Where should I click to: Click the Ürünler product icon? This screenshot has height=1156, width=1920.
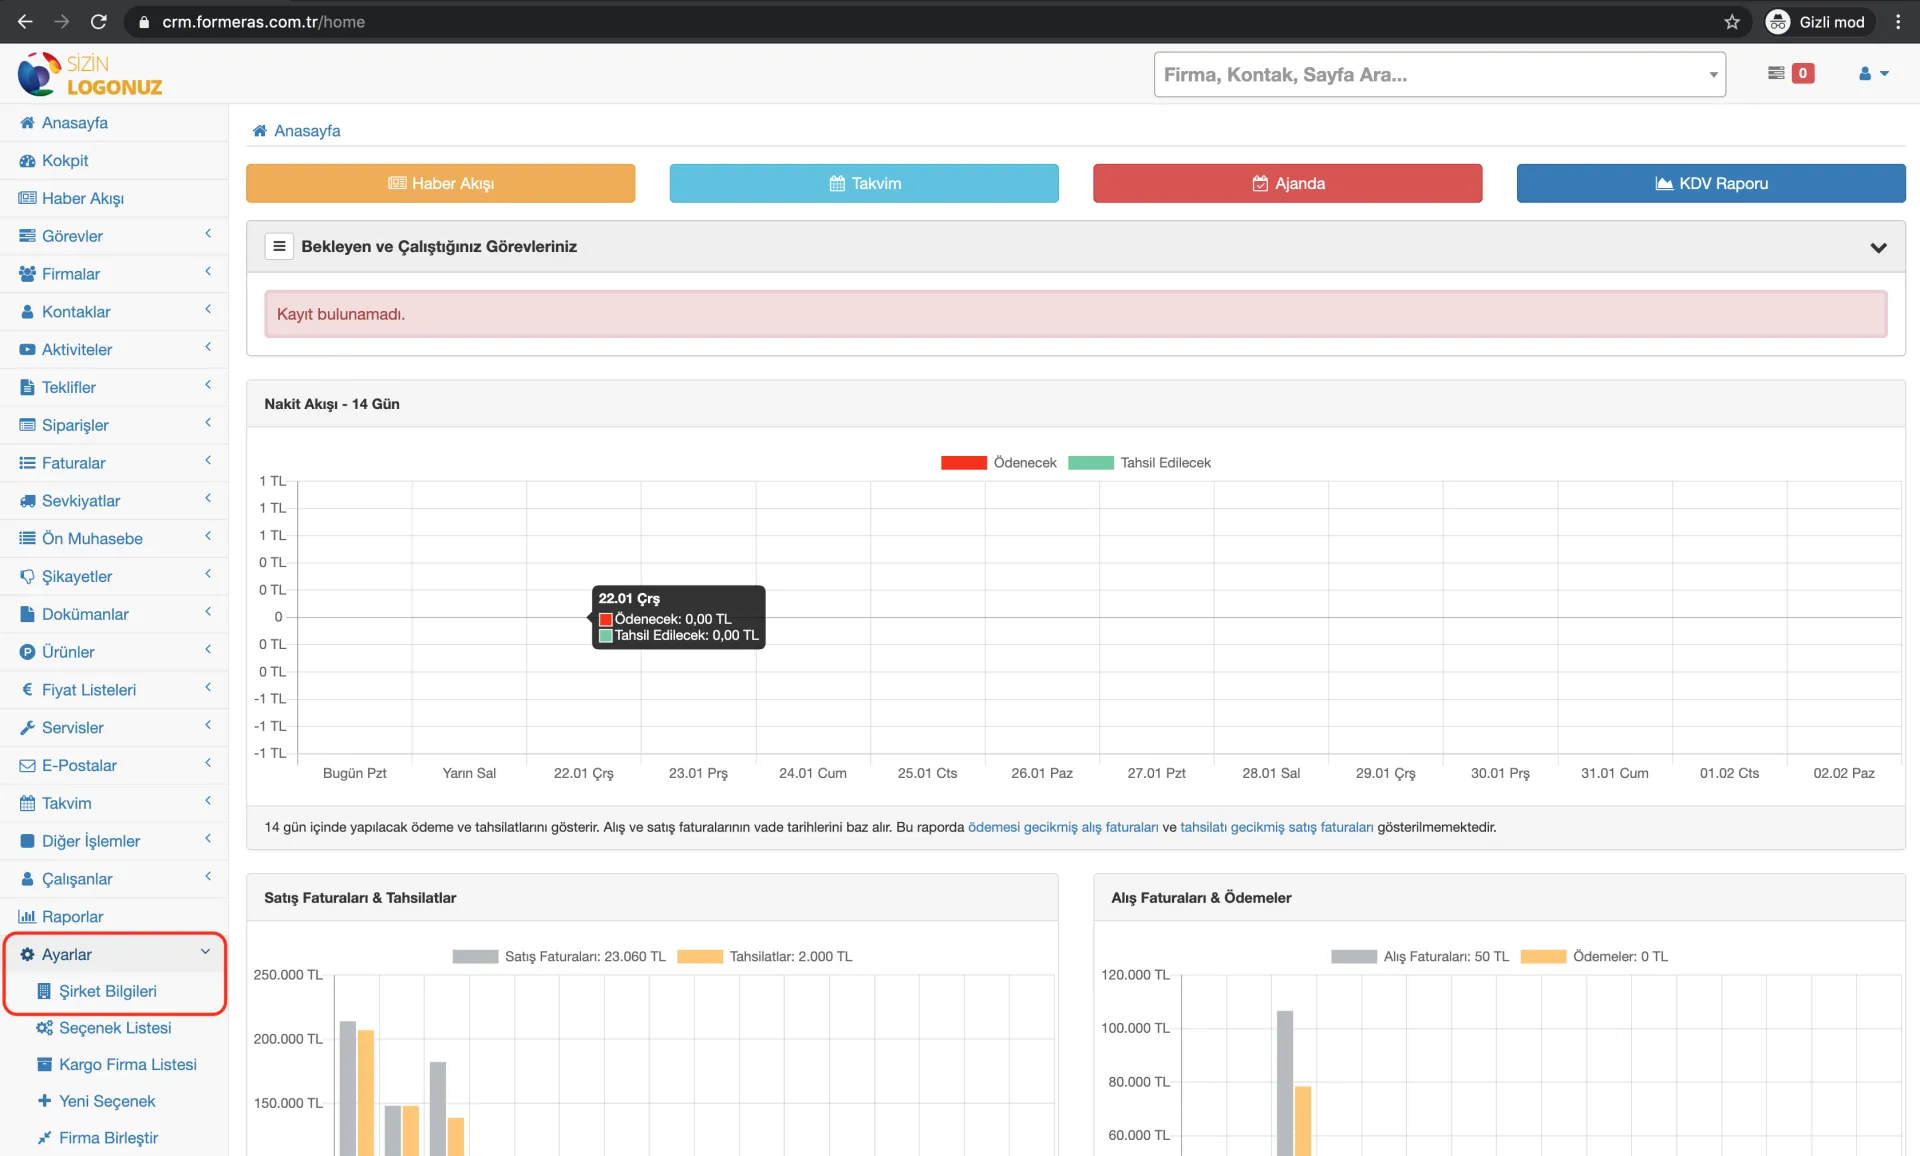coord(27,652)
